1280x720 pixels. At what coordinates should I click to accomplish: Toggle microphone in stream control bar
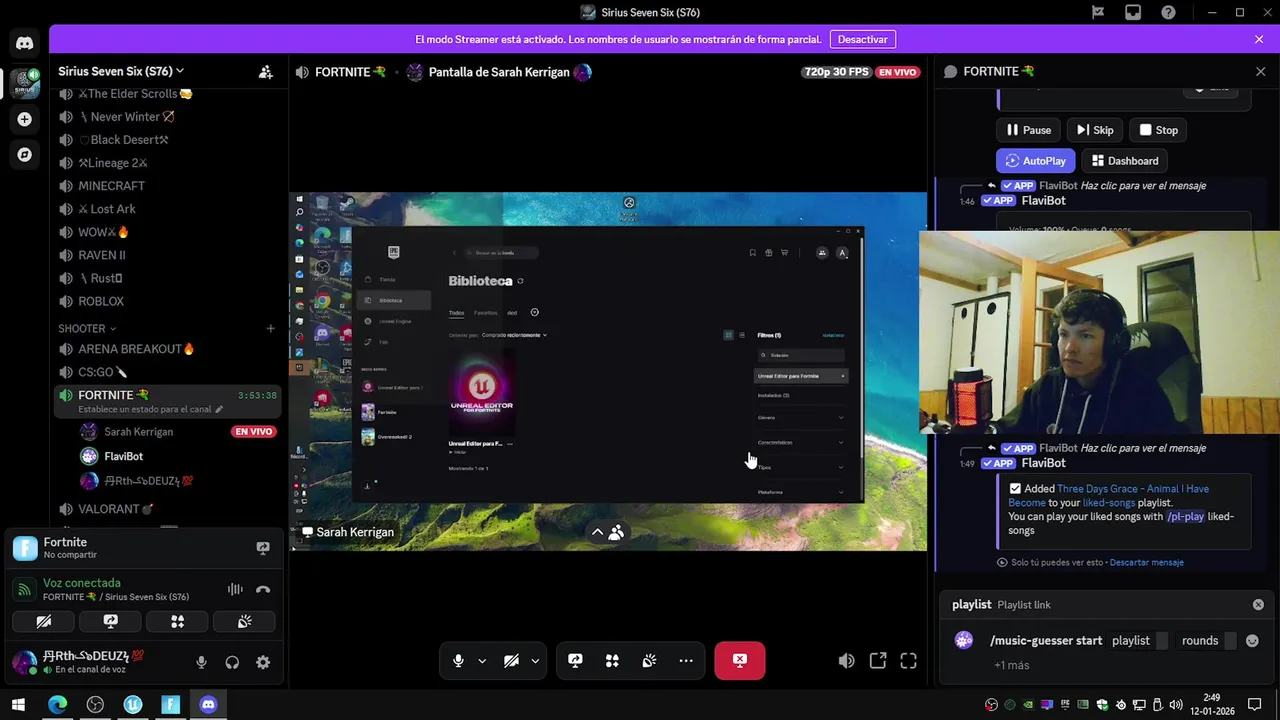point(458,660)
